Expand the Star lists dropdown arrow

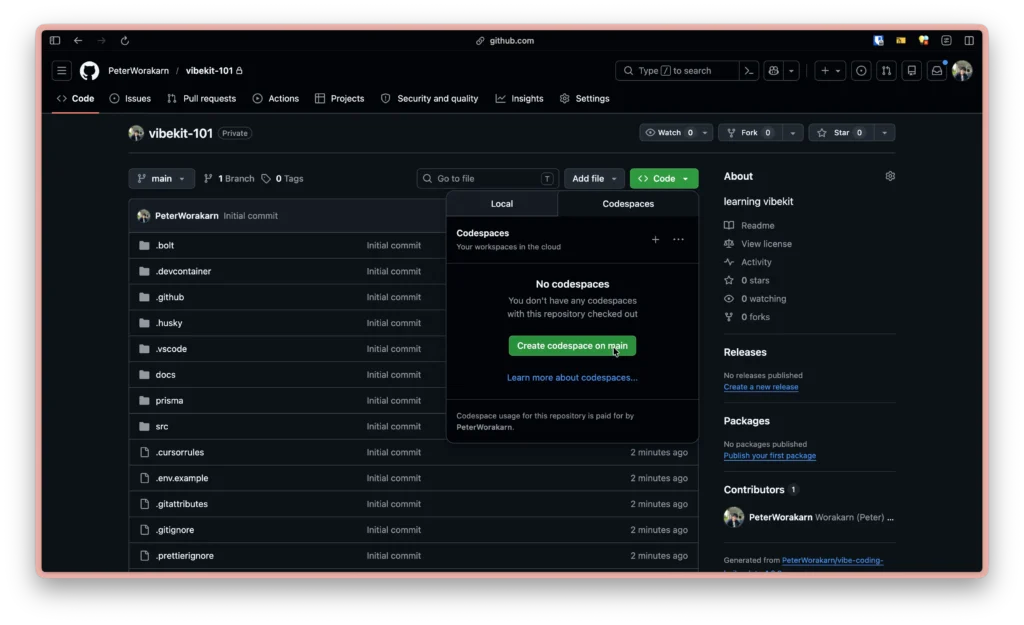pos(884,133)
